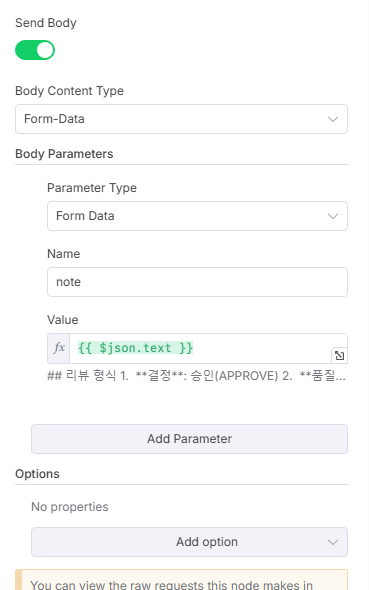369x590 pixels.
Task: Click the Options section heading
Action: 37,474
